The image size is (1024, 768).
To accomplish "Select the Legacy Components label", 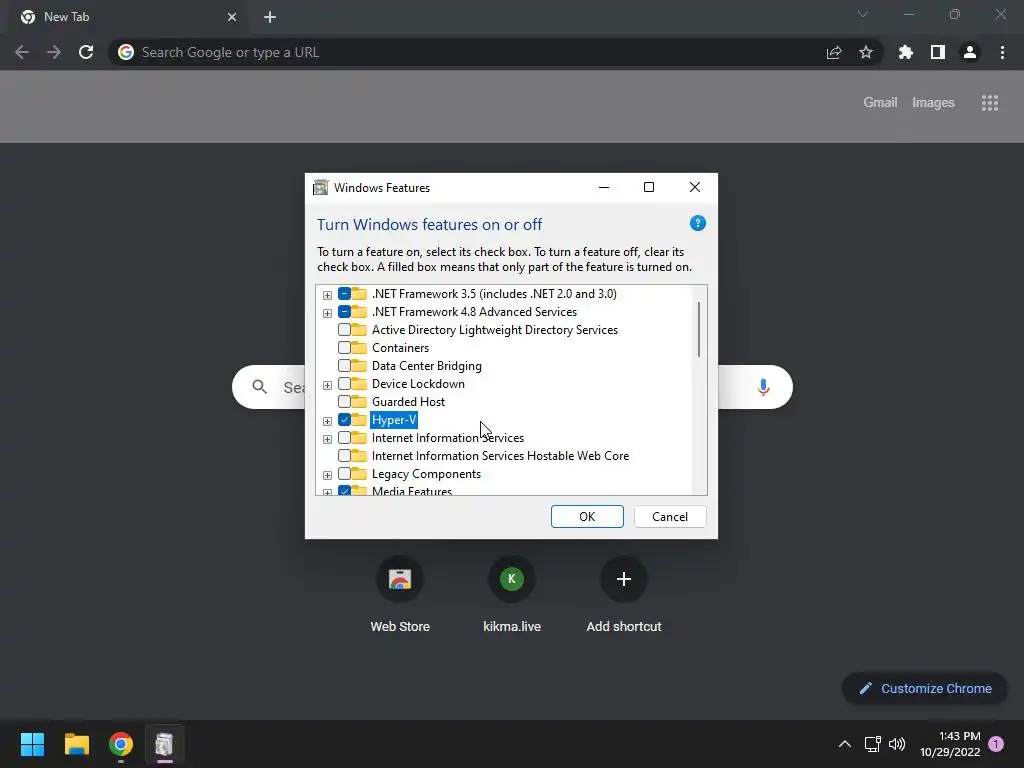I will point(426,473).
